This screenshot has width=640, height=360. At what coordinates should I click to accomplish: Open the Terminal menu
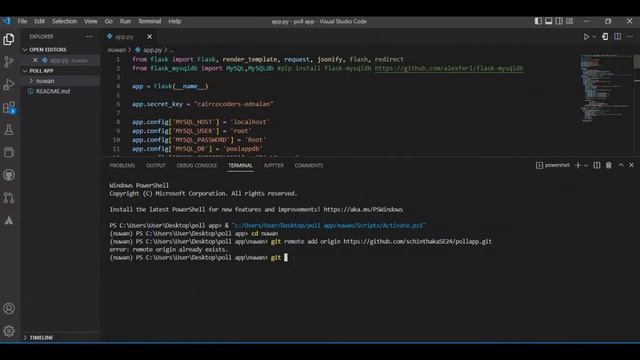click(149, 21)
